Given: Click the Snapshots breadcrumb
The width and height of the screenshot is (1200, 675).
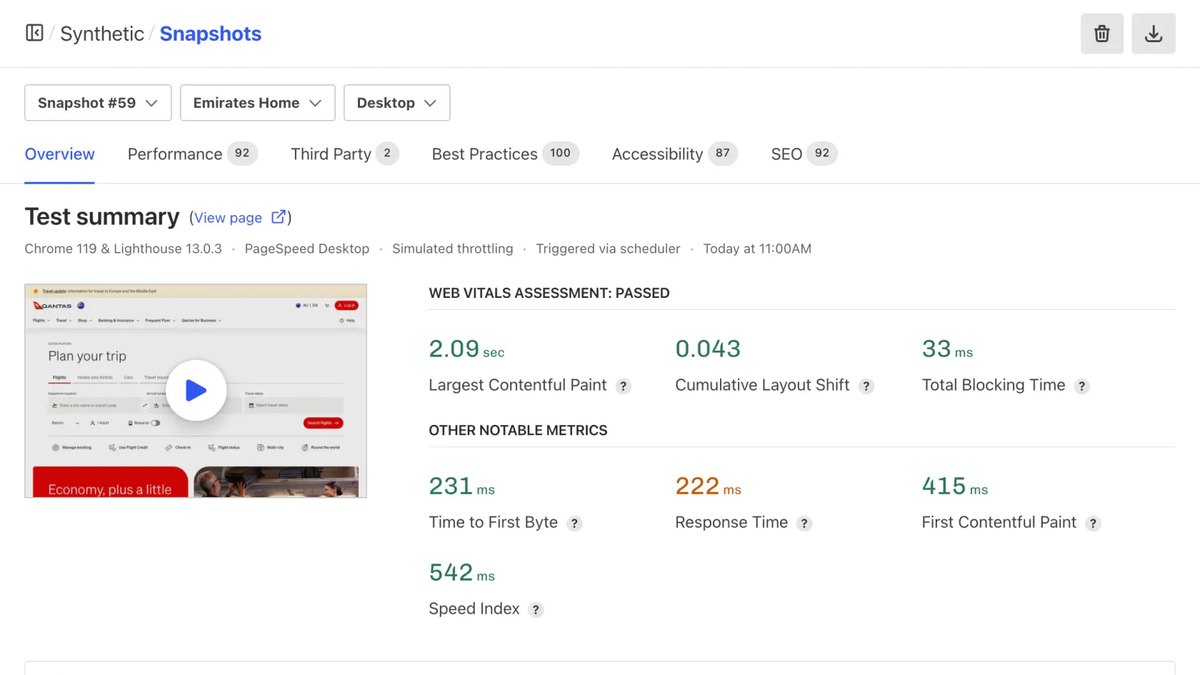Looking at the screenshot, I should click(210, 34).
